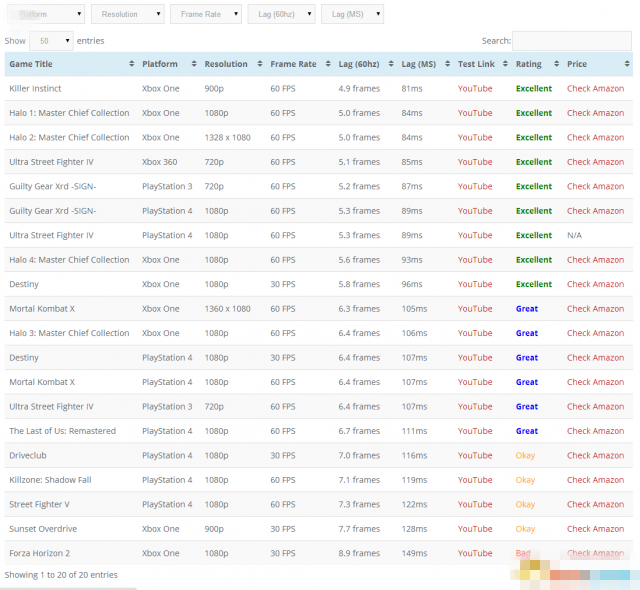640x590 pixels.
Task: Open the Lag (60hz) filter dropdown
Action: tap(281, 14)
